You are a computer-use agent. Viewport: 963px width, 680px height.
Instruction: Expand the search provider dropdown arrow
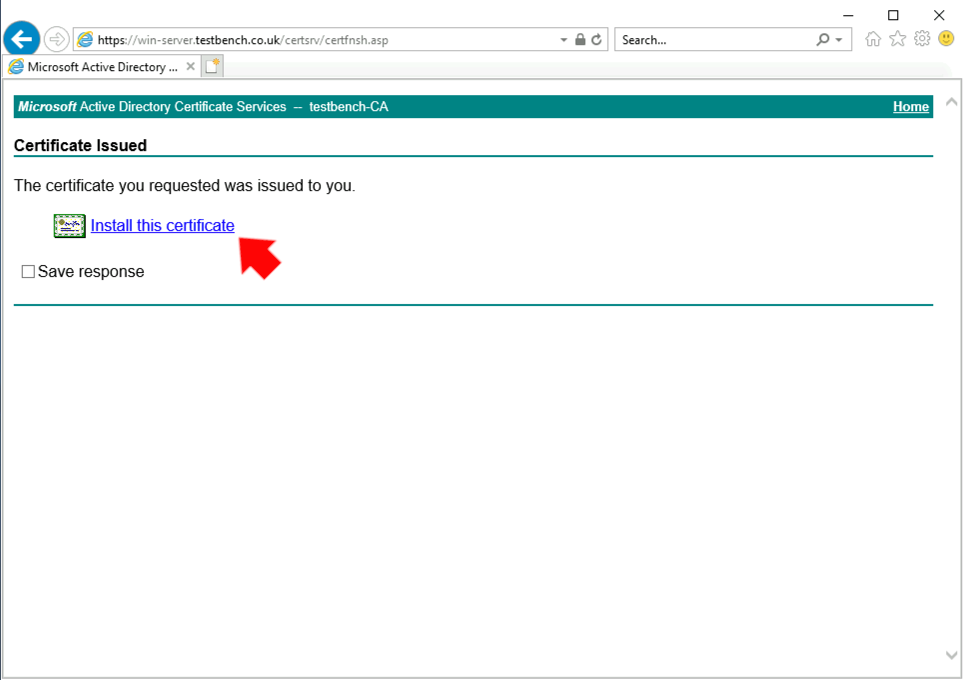coord(839,40)
